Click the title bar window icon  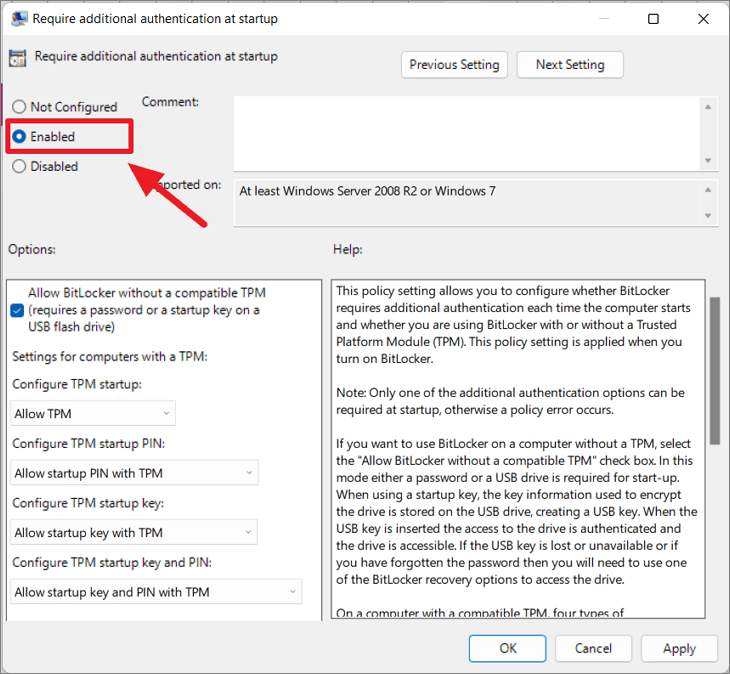coord(19,19)
